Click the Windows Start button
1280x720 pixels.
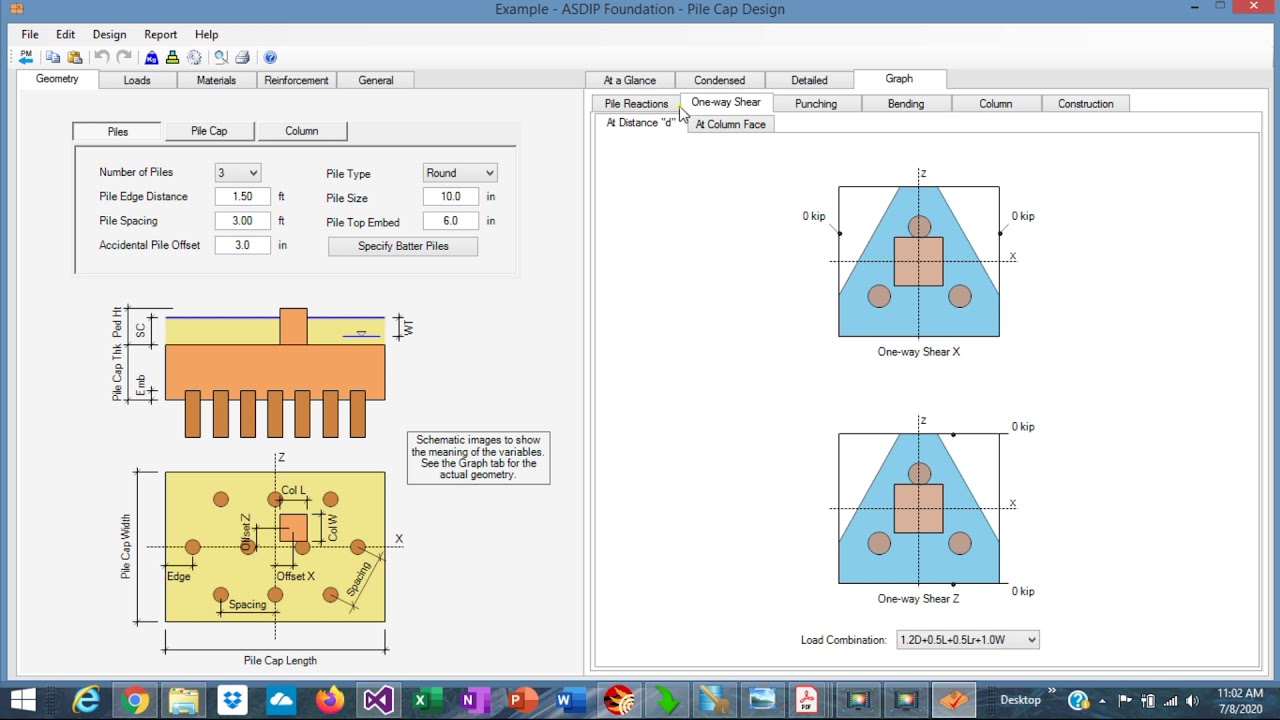23,700
